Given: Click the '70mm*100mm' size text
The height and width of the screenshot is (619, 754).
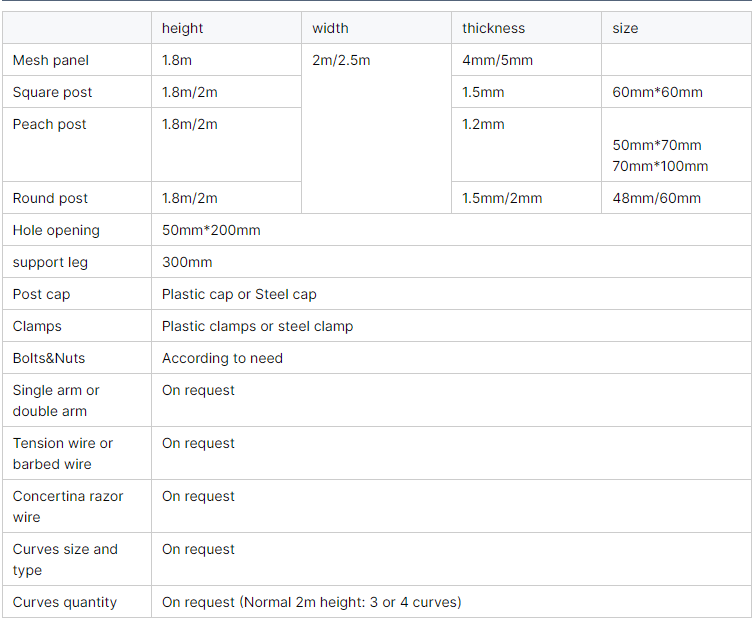Looking at the screenshot, I should pos(660,166).
